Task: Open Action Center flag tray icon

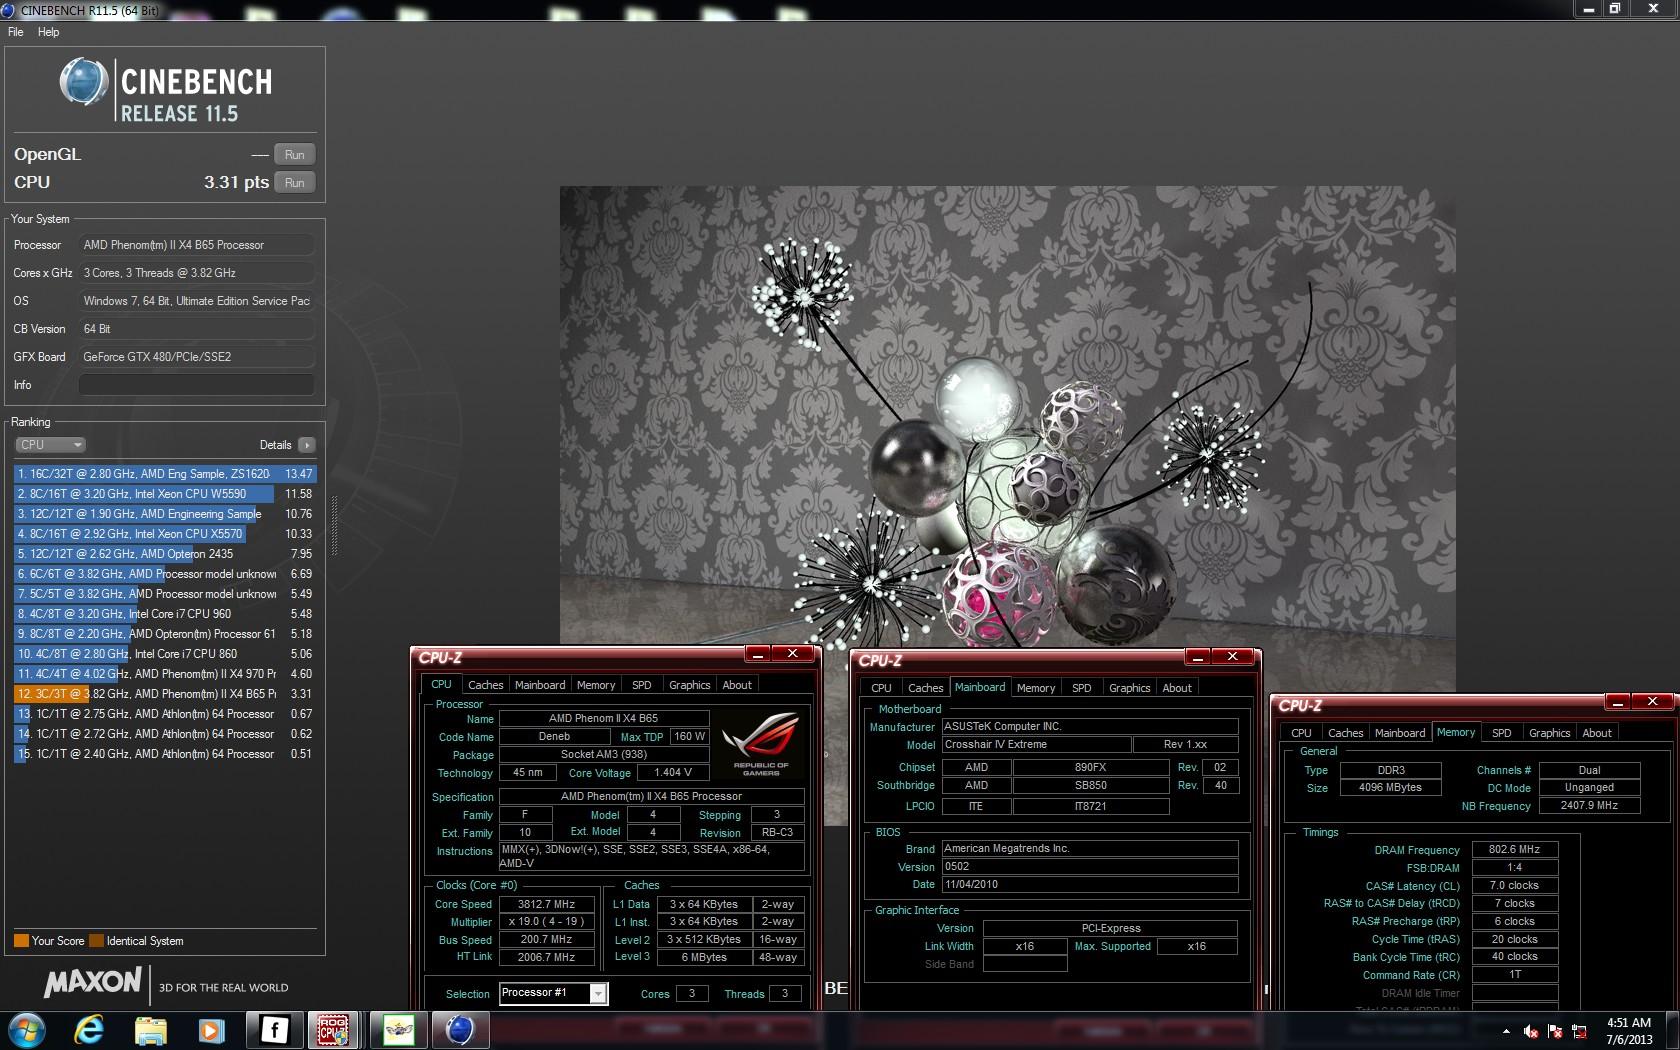Action: 1555,1031
